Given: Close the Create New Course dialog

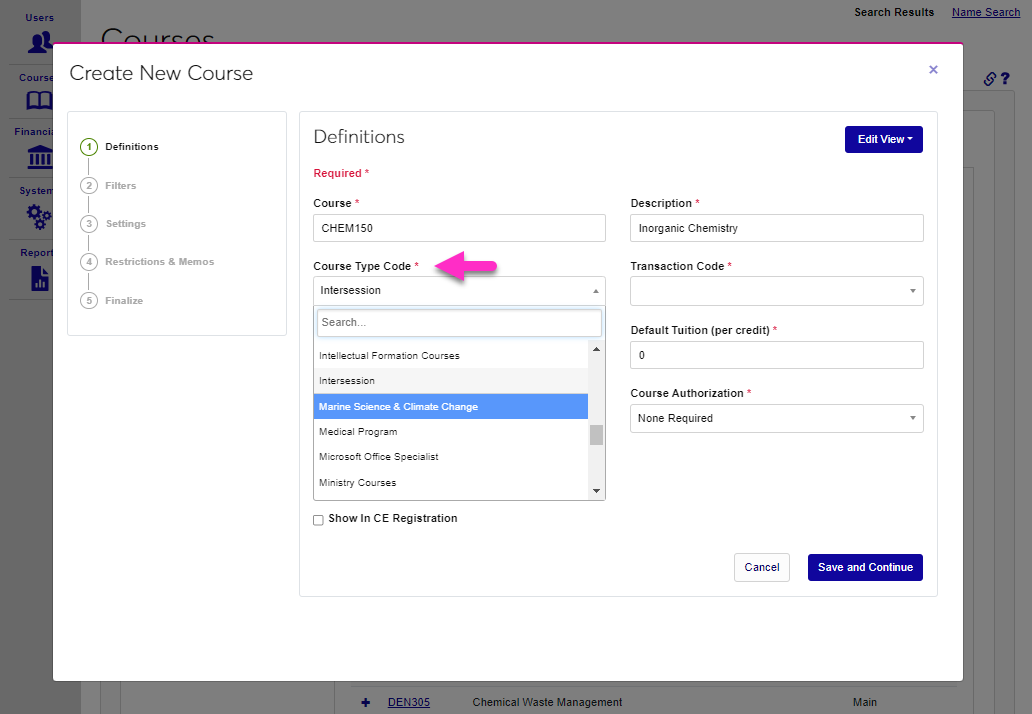Looking at the screenshot, I should tap(933, 70).
